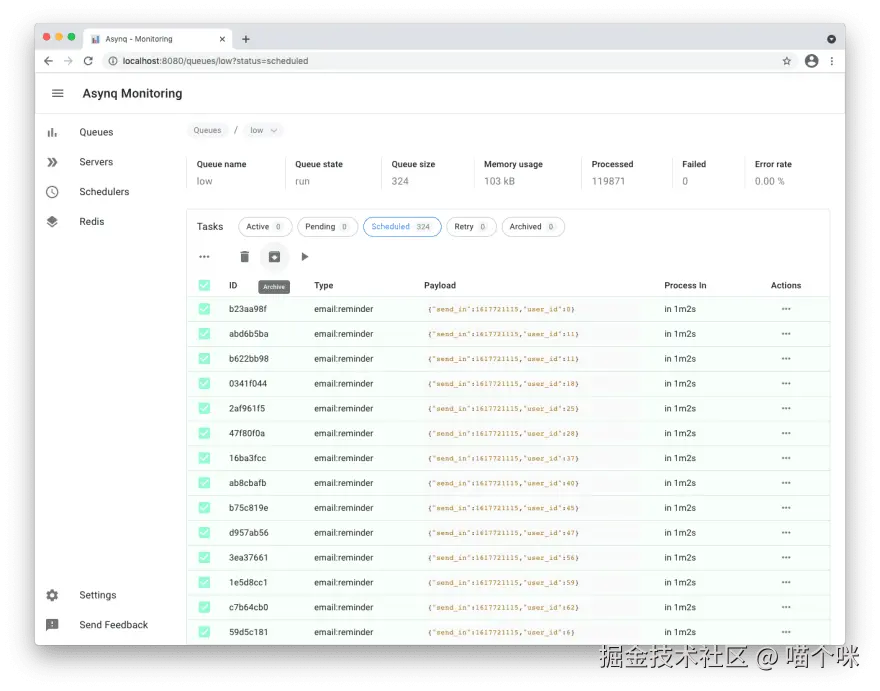Click the Queues breadcrumb link
This screenshot has height=691, width=880.
(207, 130)
